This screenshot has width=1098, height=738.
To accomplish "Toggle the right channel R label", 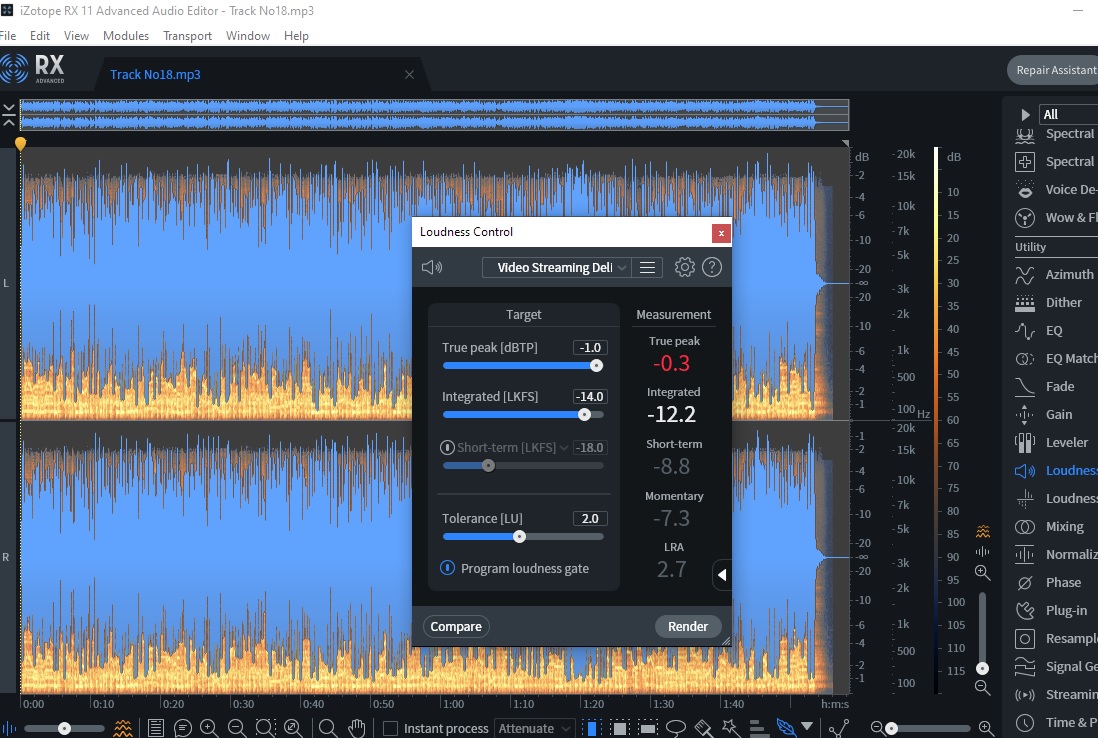I will pos(6,557).
